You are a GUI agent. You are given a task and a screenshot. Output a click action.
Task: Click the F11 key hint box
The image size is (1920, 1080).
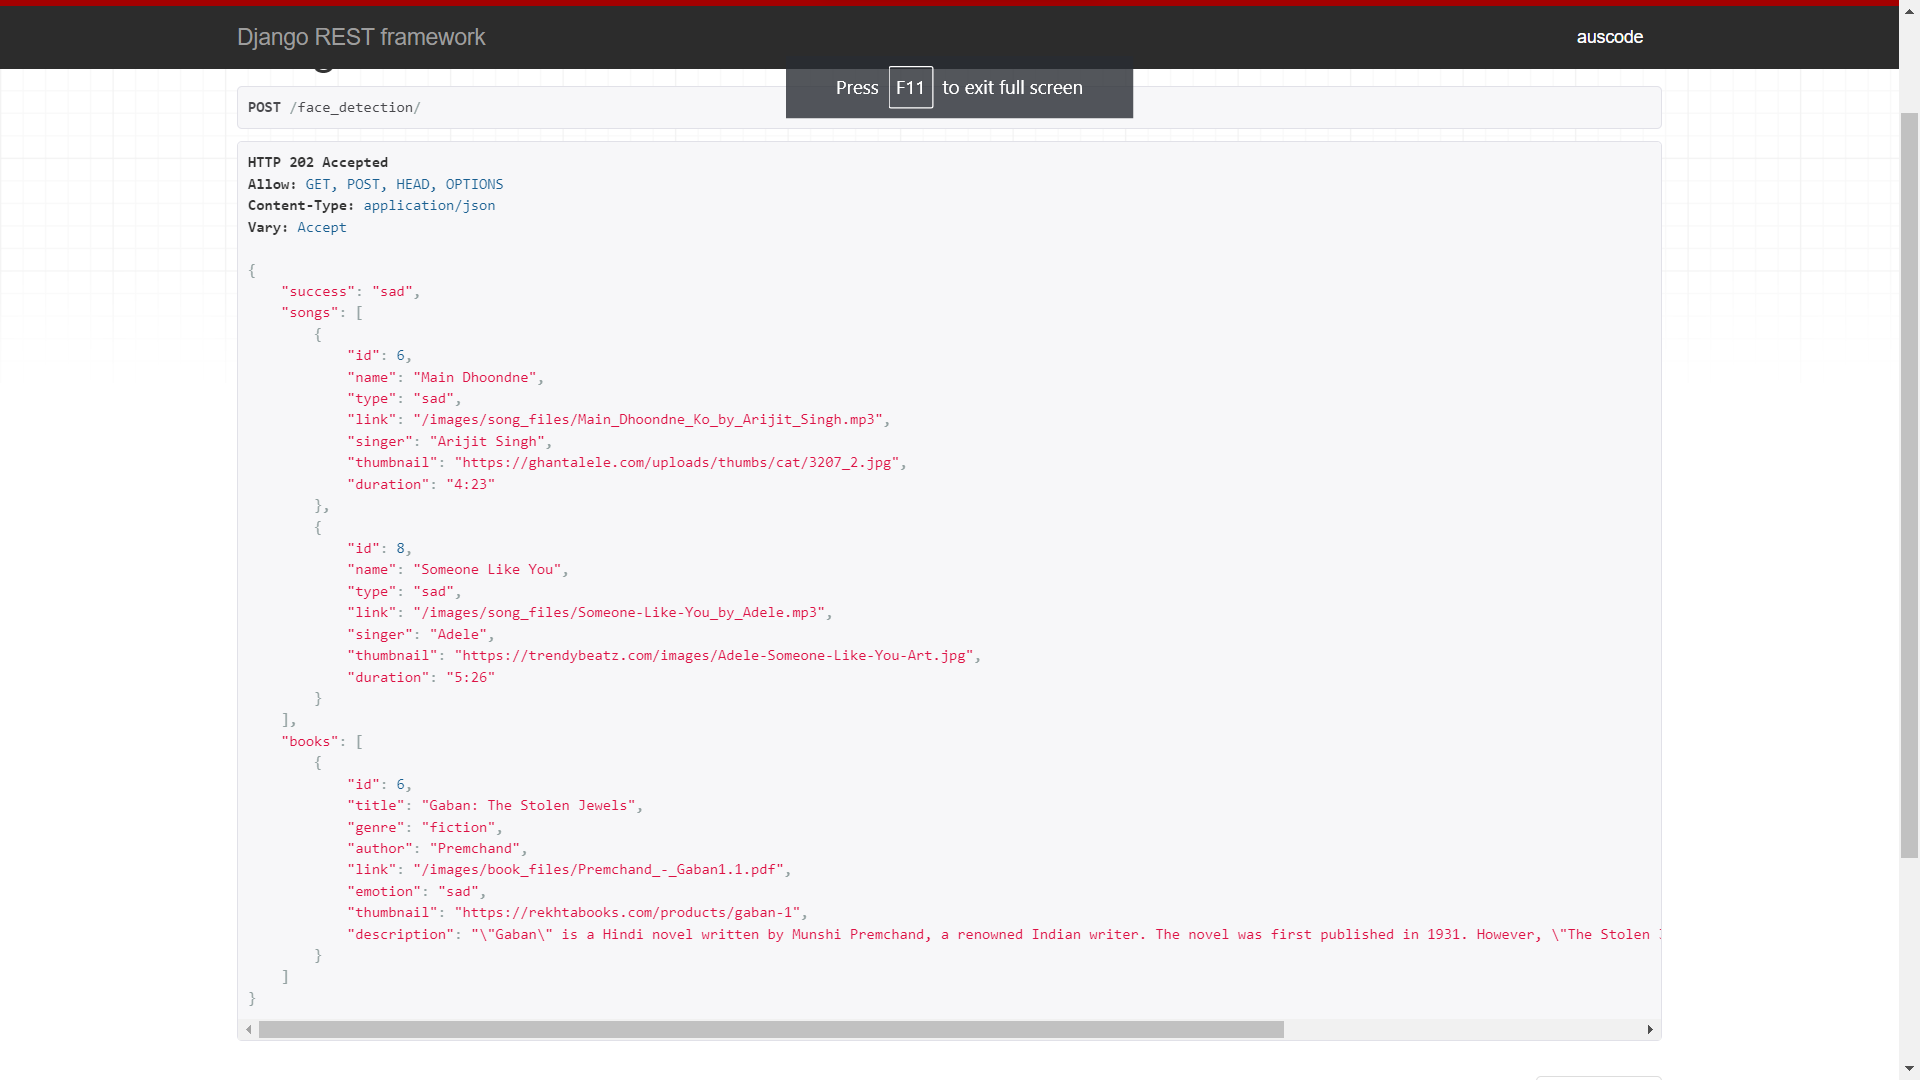tap(910, 88)
